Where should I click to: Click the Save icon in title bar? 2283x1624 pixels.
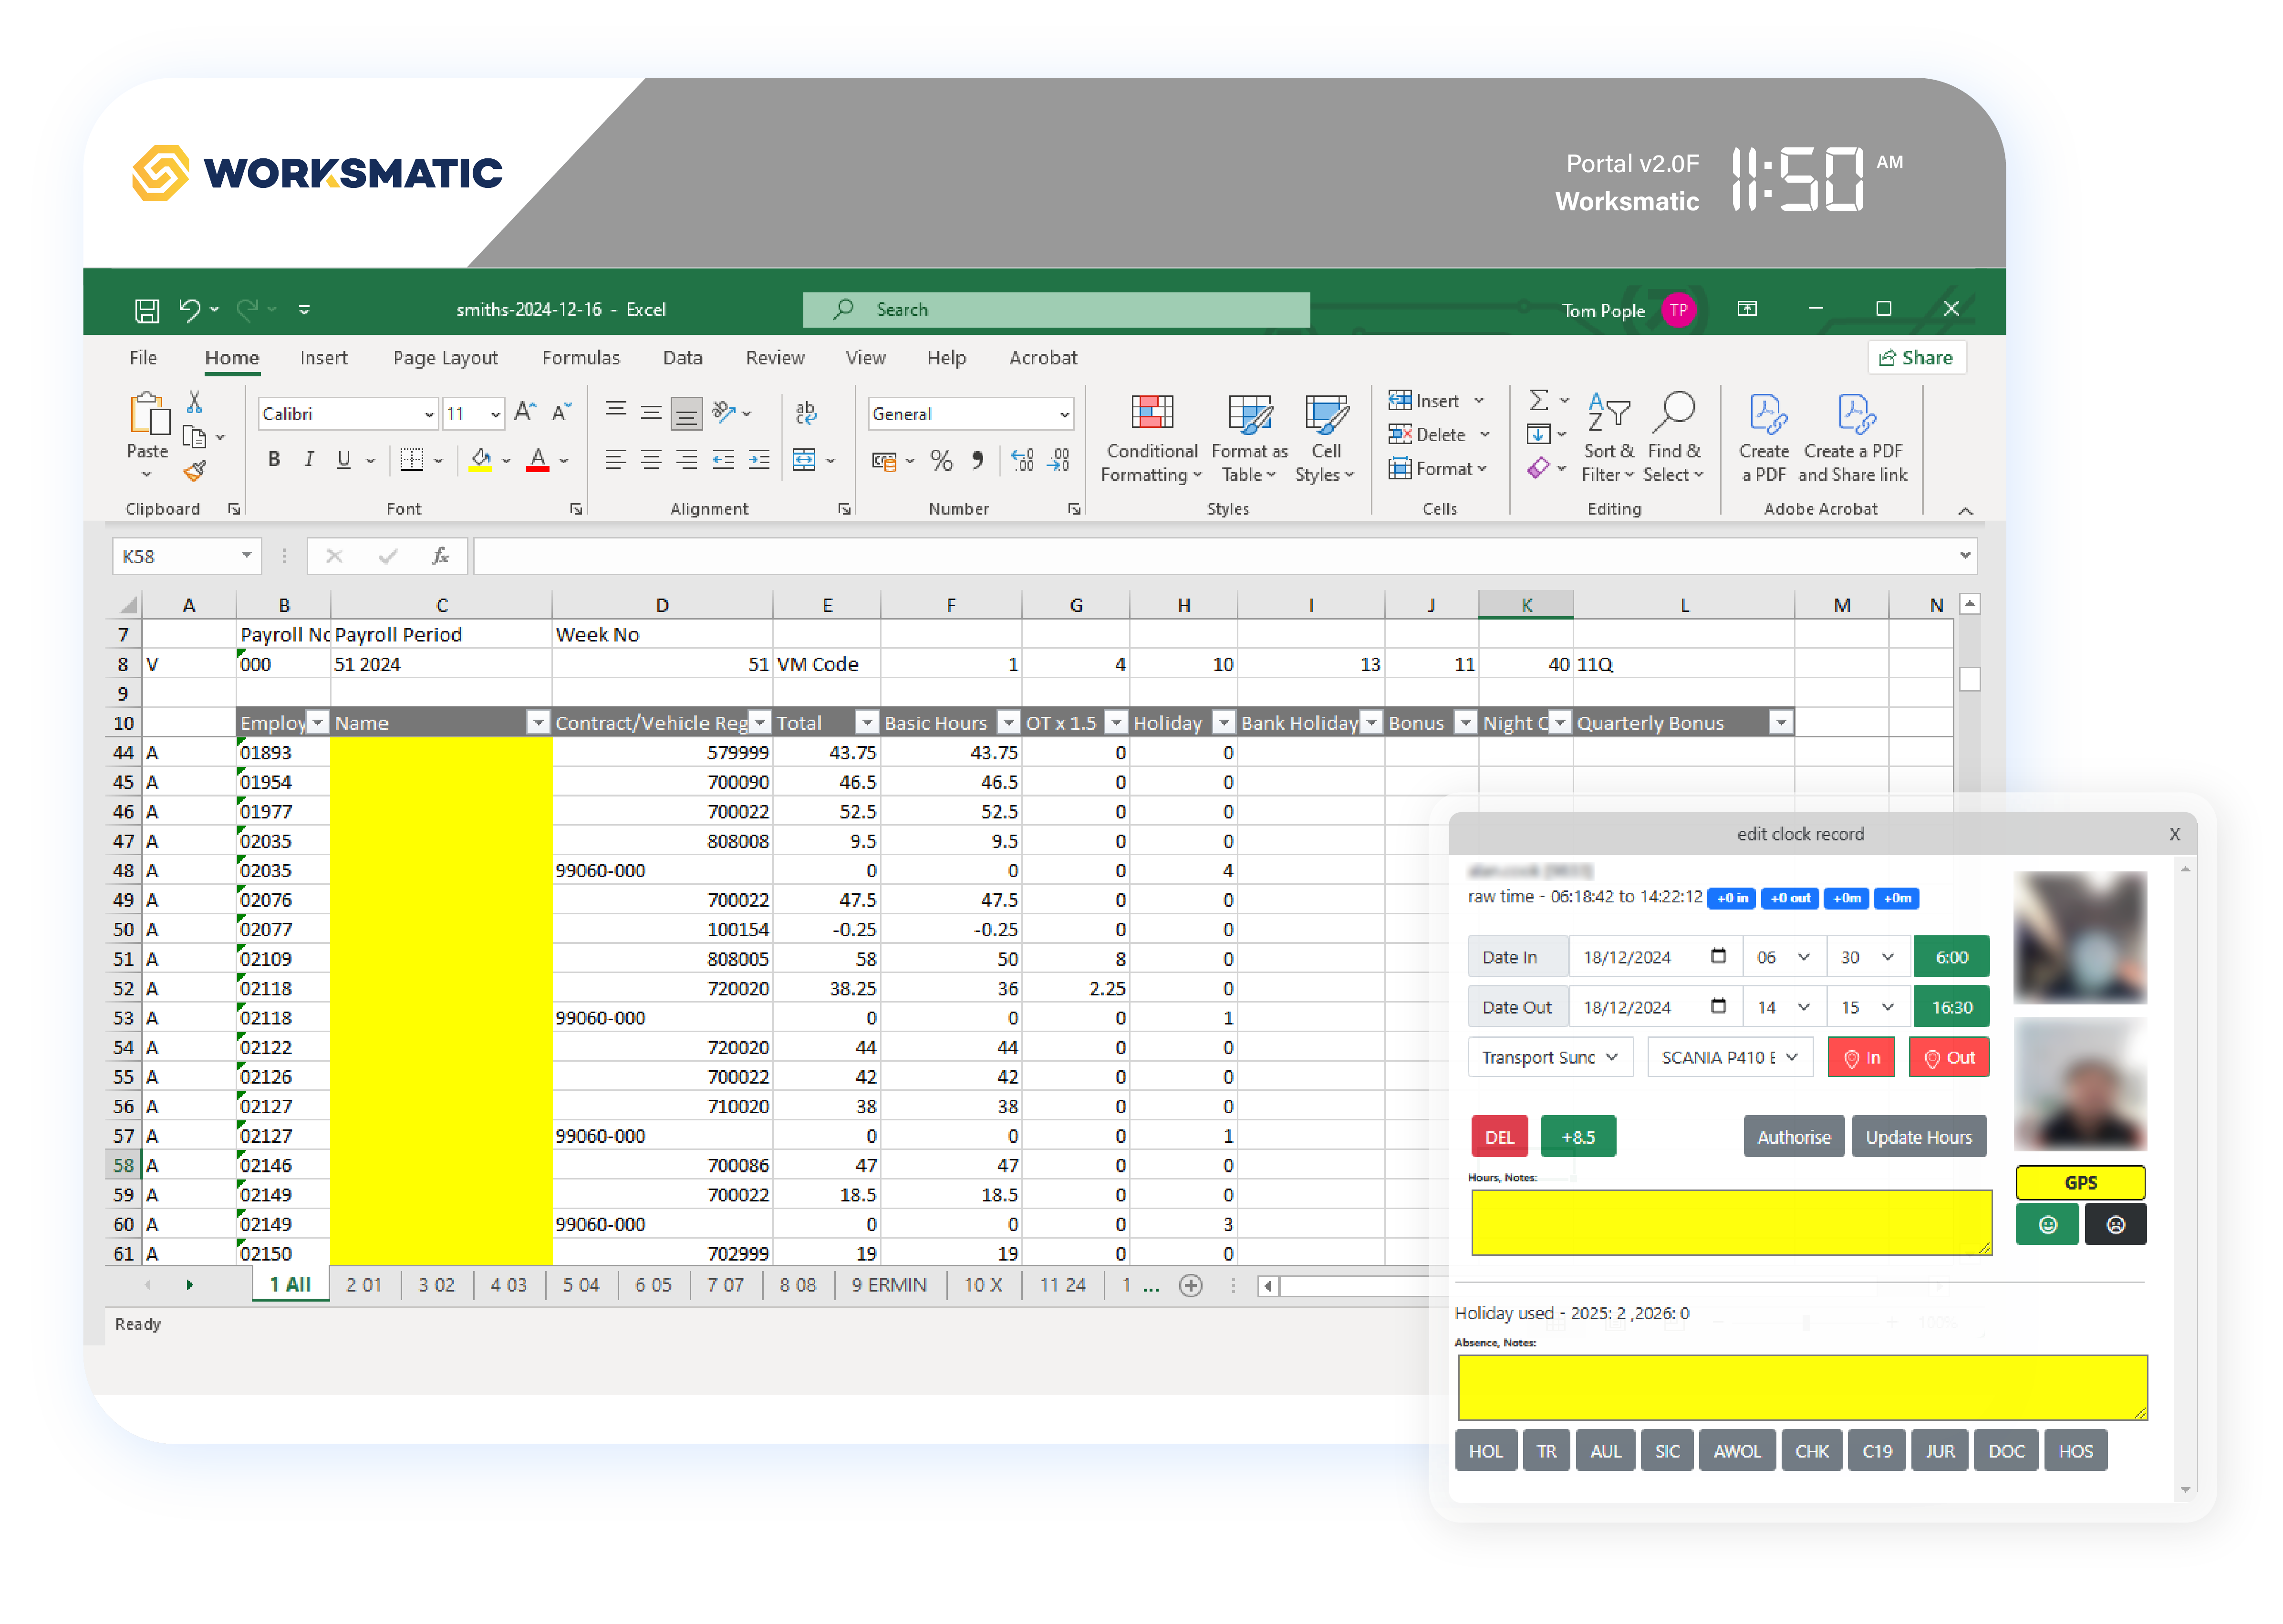point(147,310)
